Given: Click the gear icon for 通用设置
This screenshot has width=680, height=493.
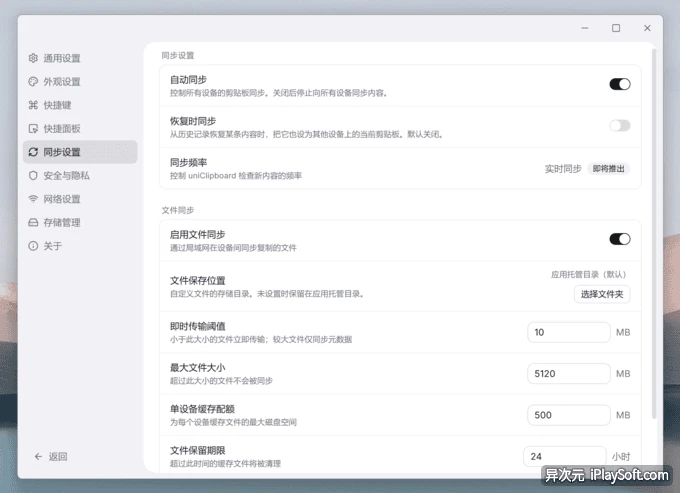Looking at the screenshot, I should (33, 58).
